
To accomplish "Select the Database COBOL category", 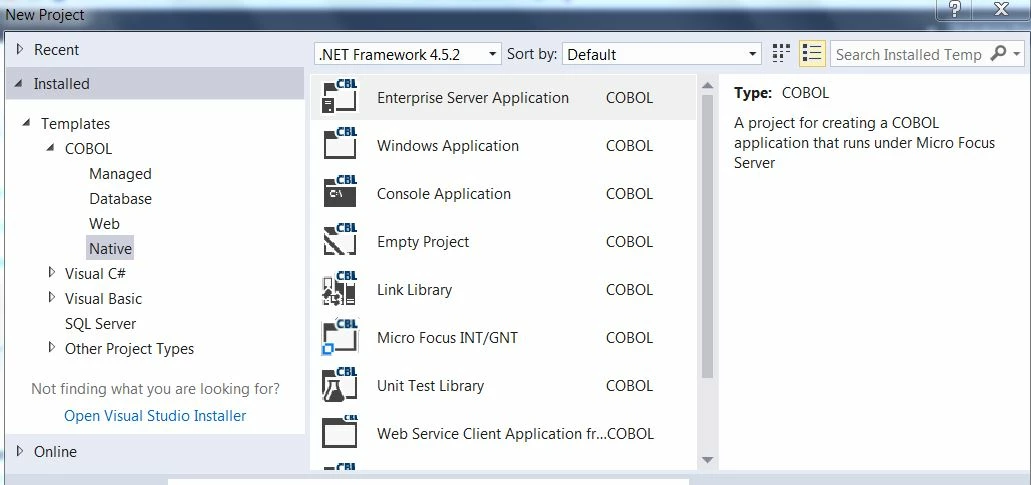I will pos(120,198).
